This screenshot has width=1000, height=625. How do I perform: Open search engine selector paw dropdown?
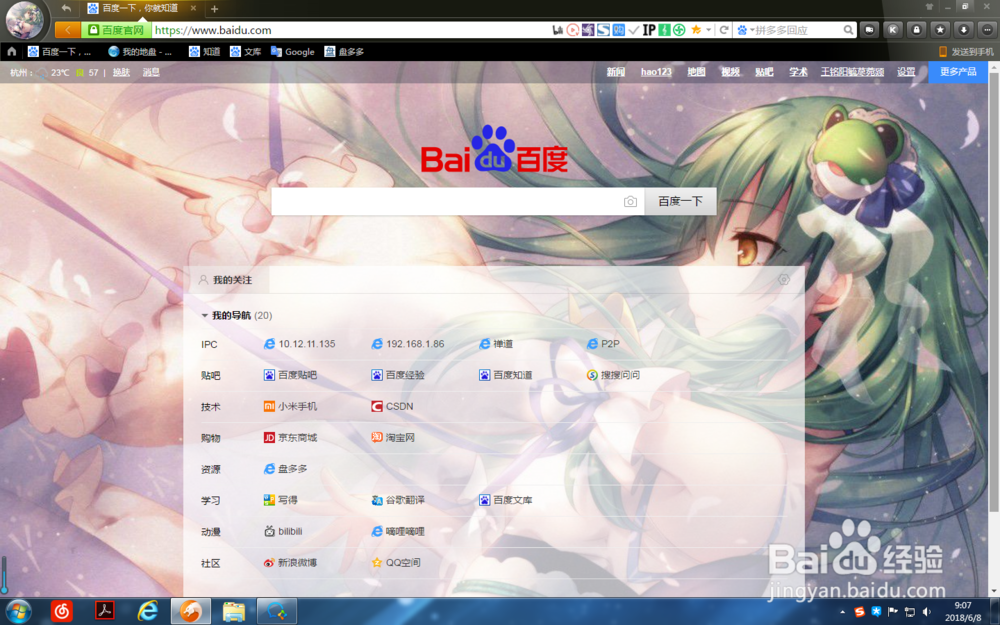tap(746, 30)
